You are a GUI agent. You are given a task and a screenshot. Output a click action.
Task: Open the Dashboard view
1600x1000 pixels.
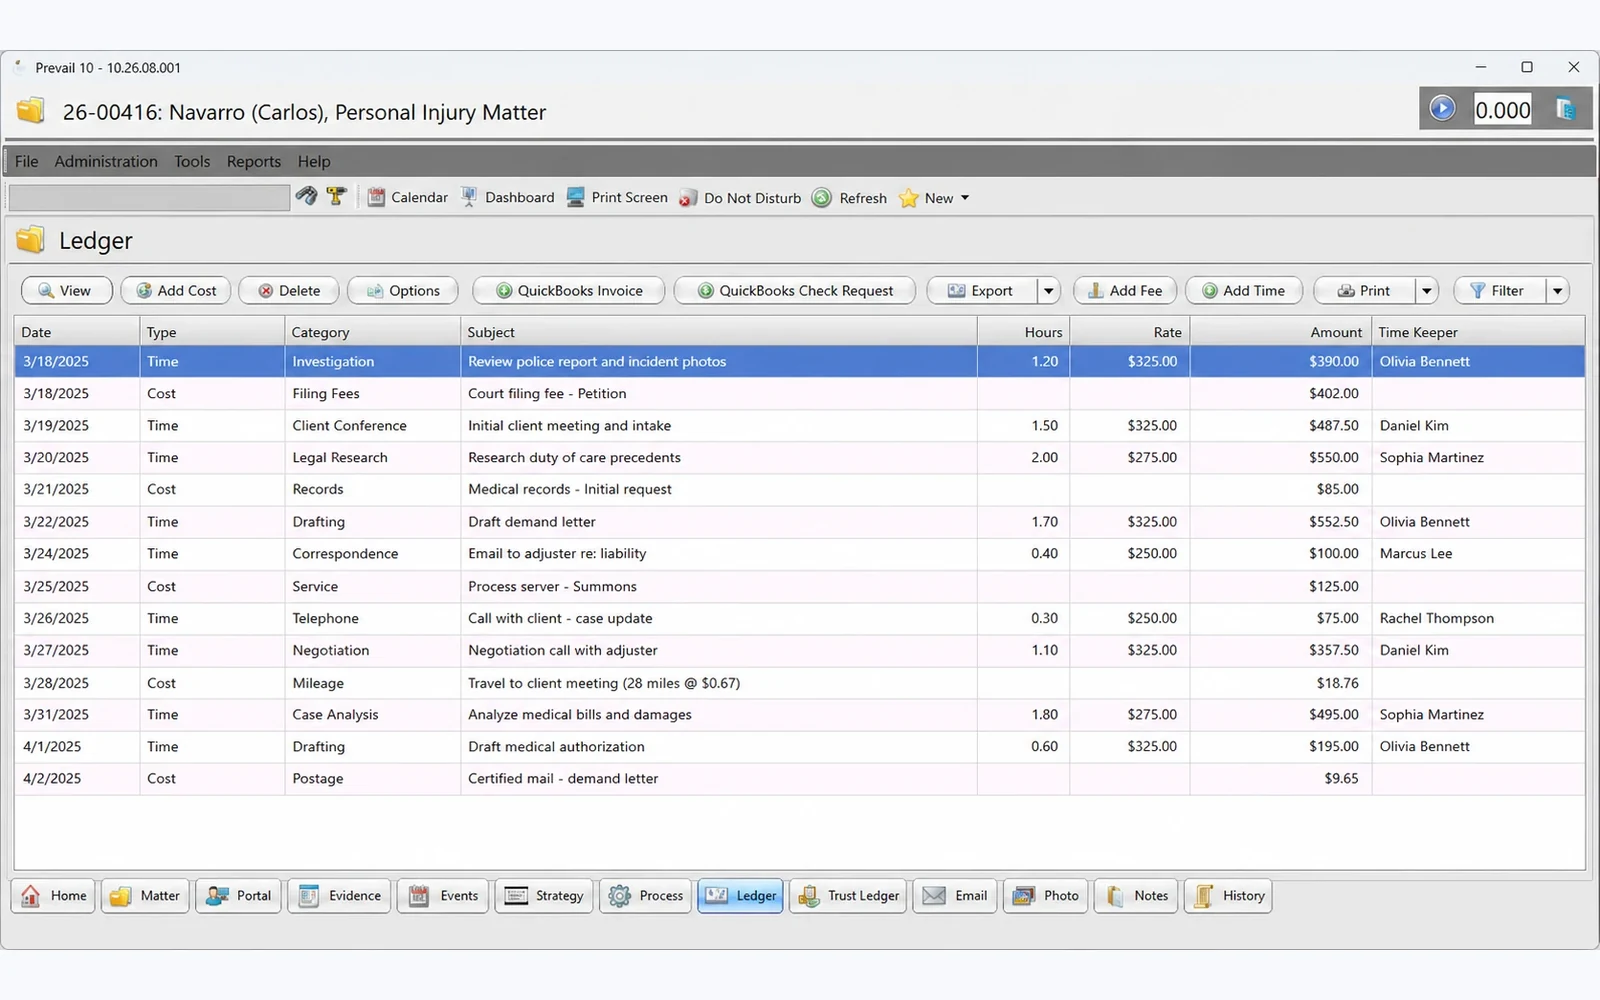click(507, 197)
